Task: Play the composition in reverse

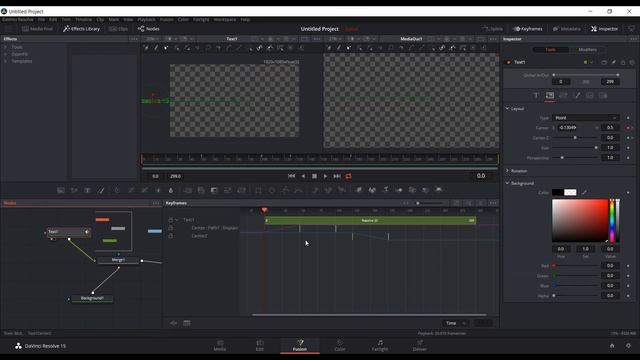Action: (x=303, y=176)
